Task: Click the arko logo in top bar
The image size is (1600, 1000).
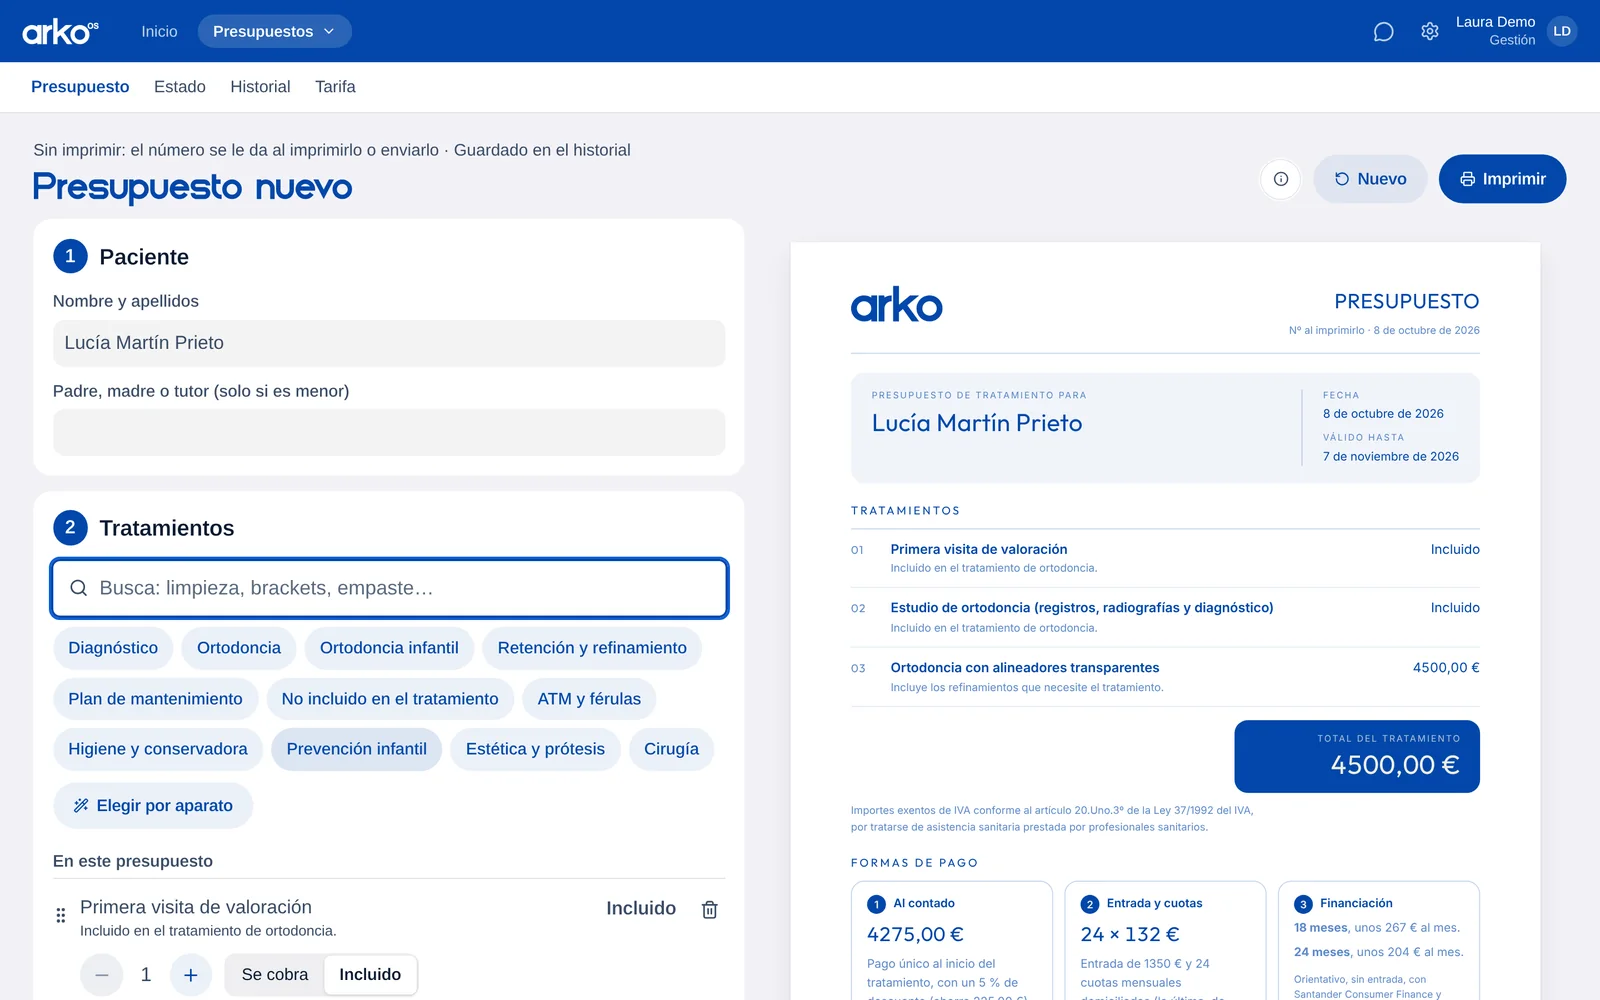Action: 60,32
